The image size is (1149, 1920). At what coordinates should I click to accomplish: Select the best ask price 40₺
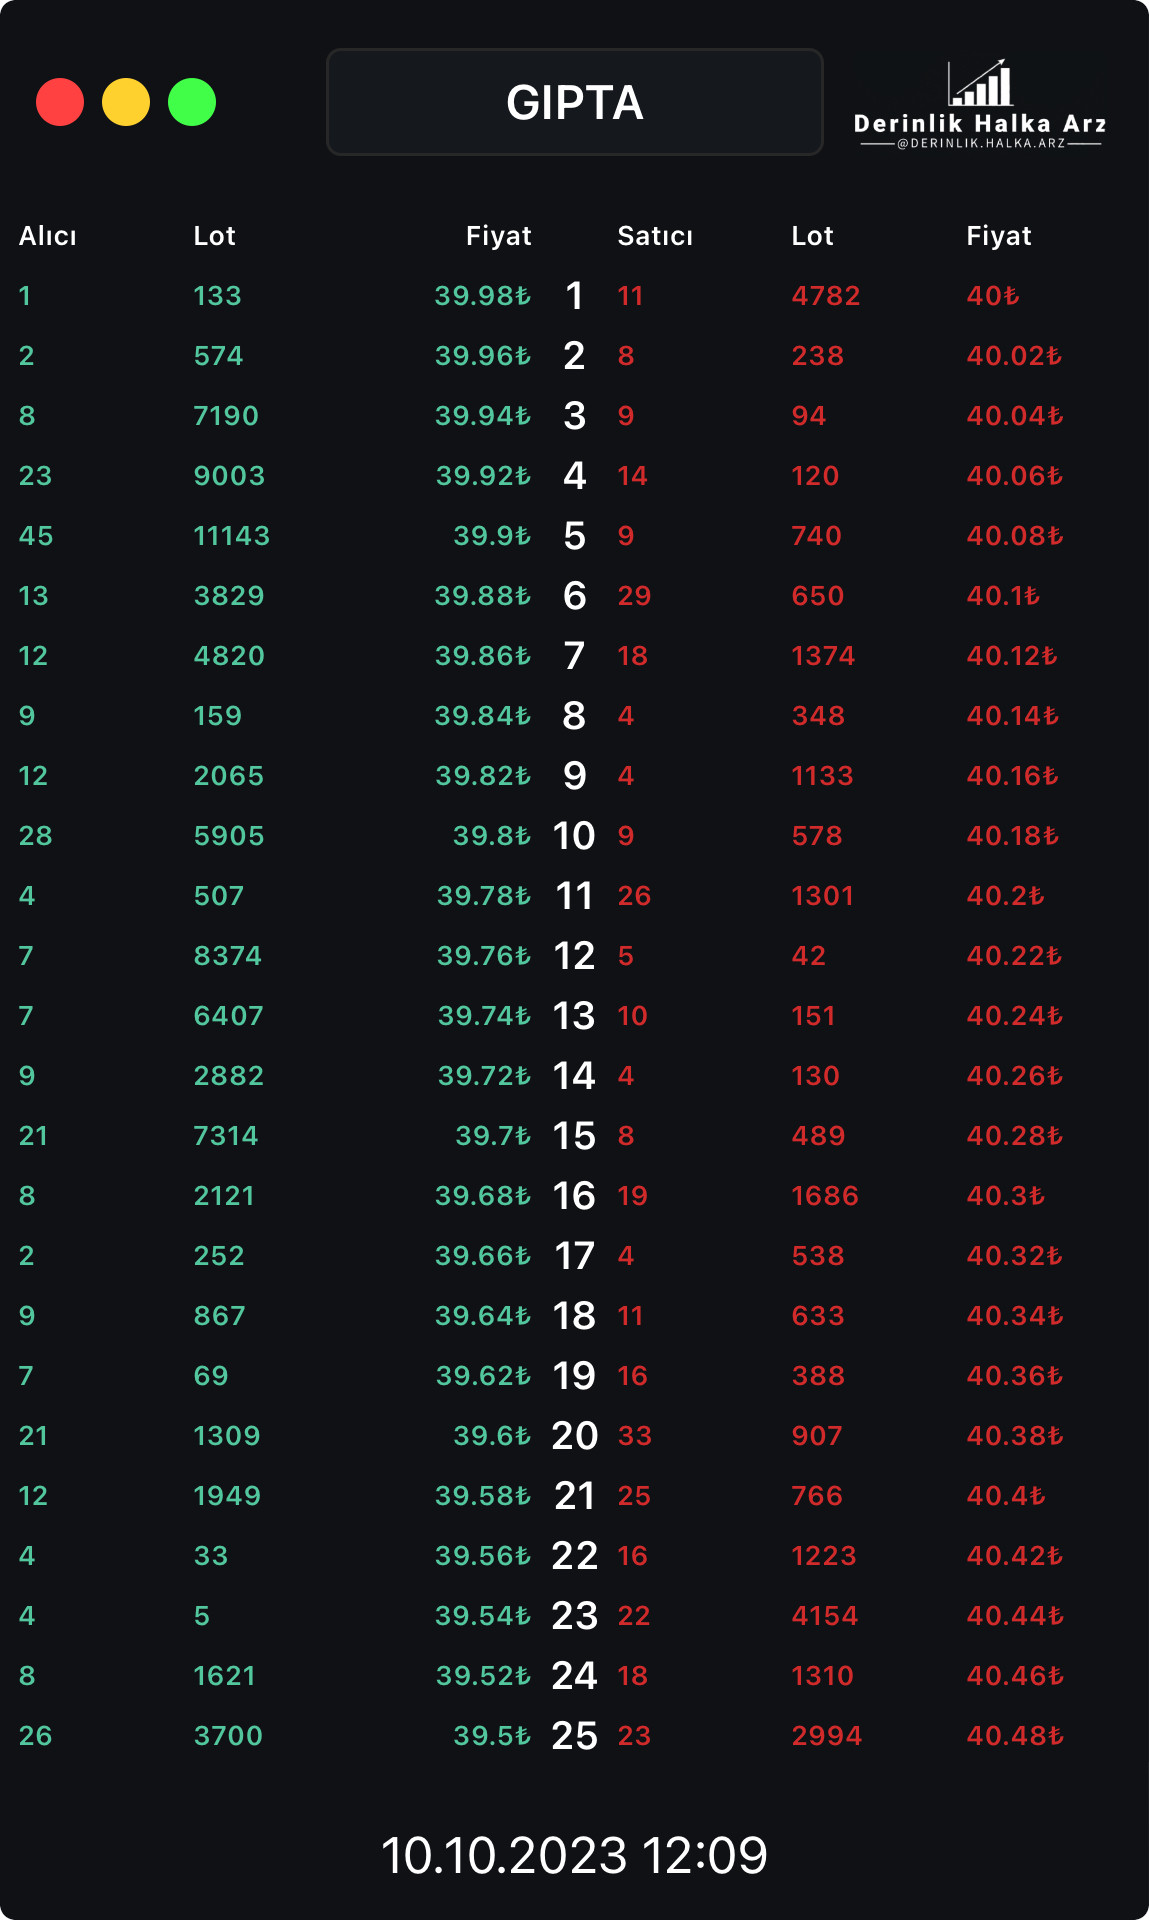(x=993, y=296)
